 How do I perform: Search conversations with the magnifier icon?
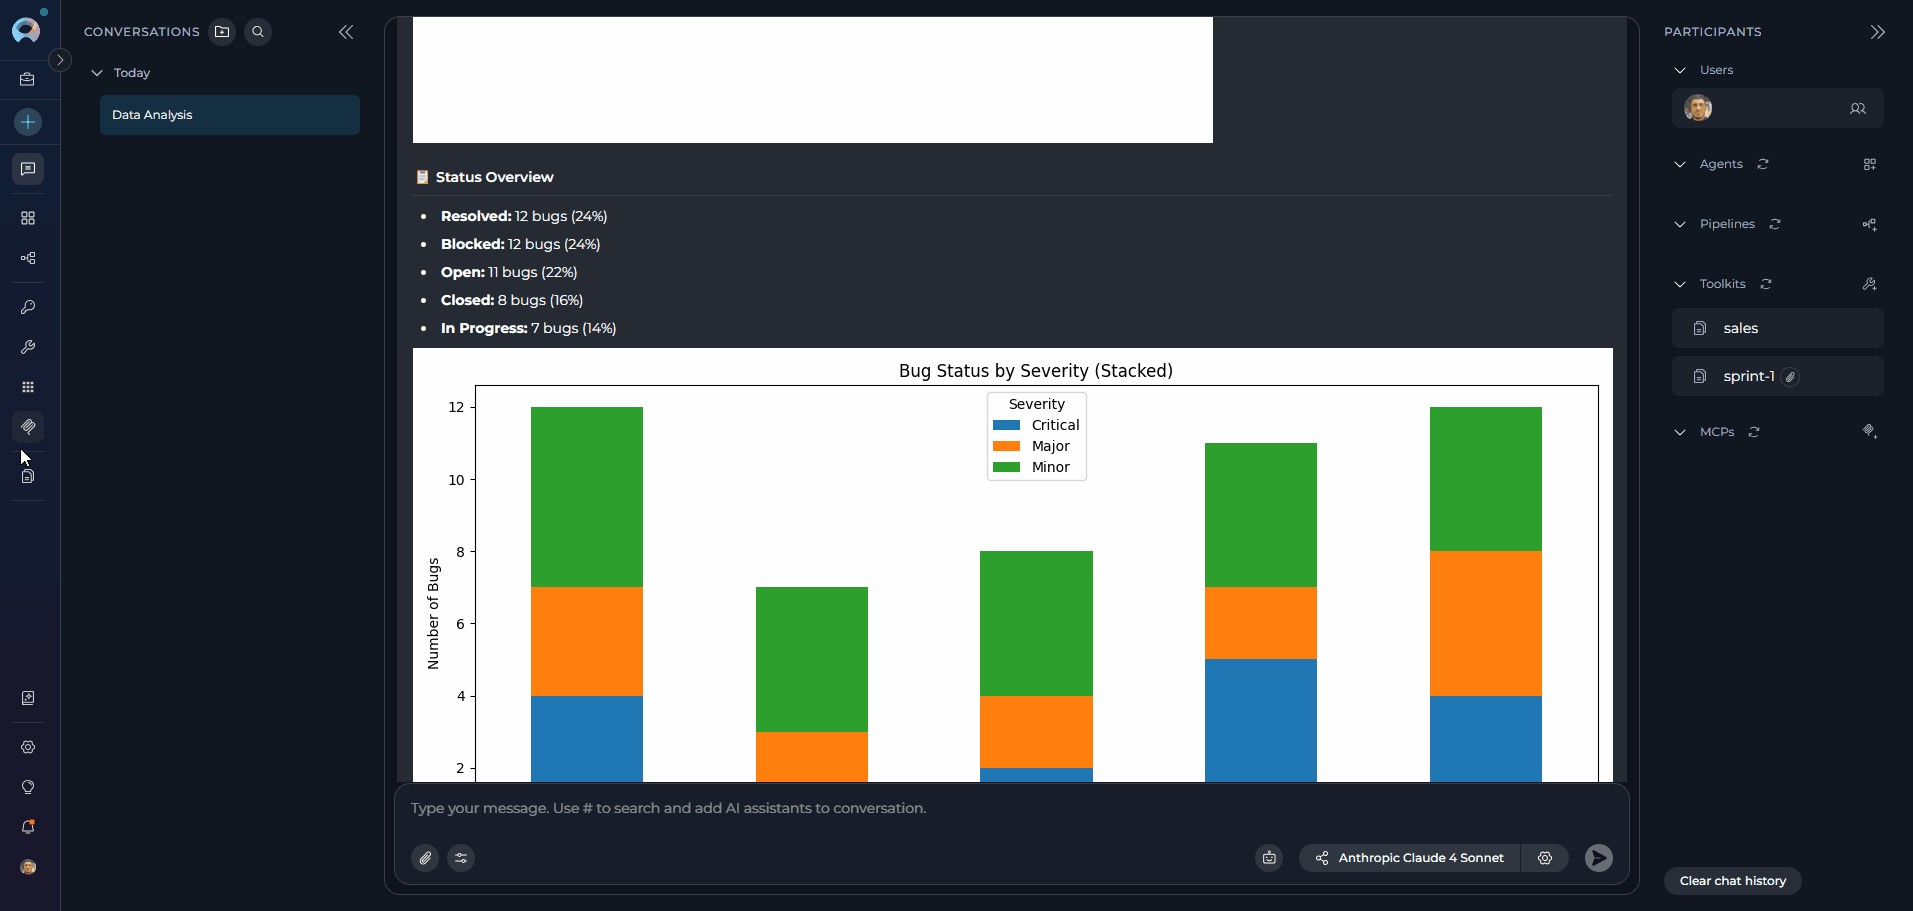[x=258, y=31]
